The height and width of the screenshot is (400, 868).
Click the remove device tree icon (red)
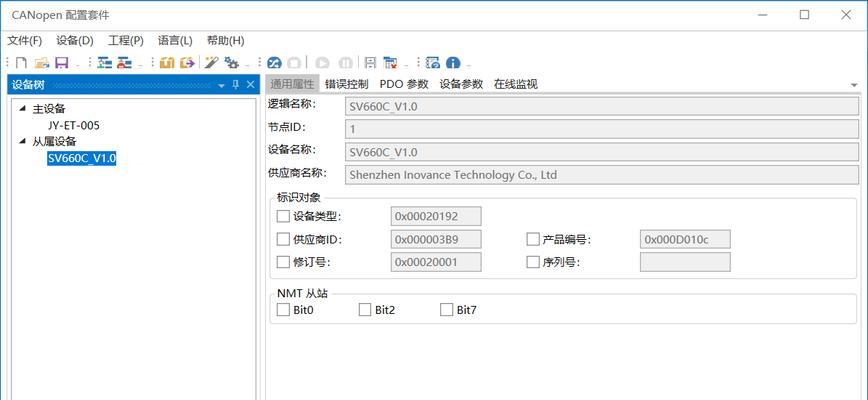pos(124,63)
